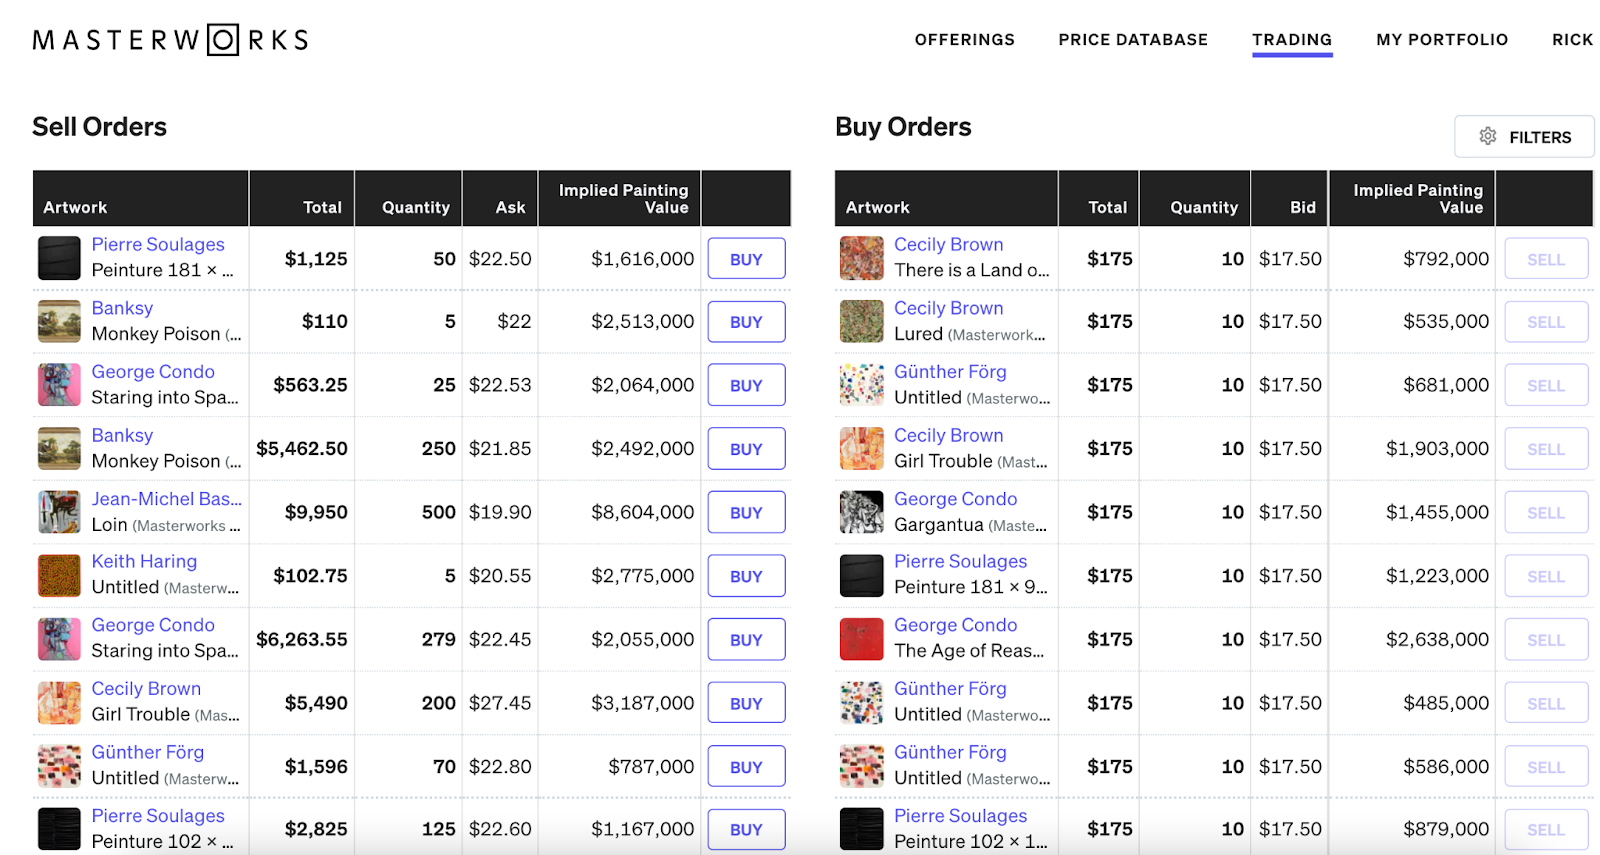This screenshot has height=855, width=1600.
Task: Click the Sell Orders heading
Action: 99,127
